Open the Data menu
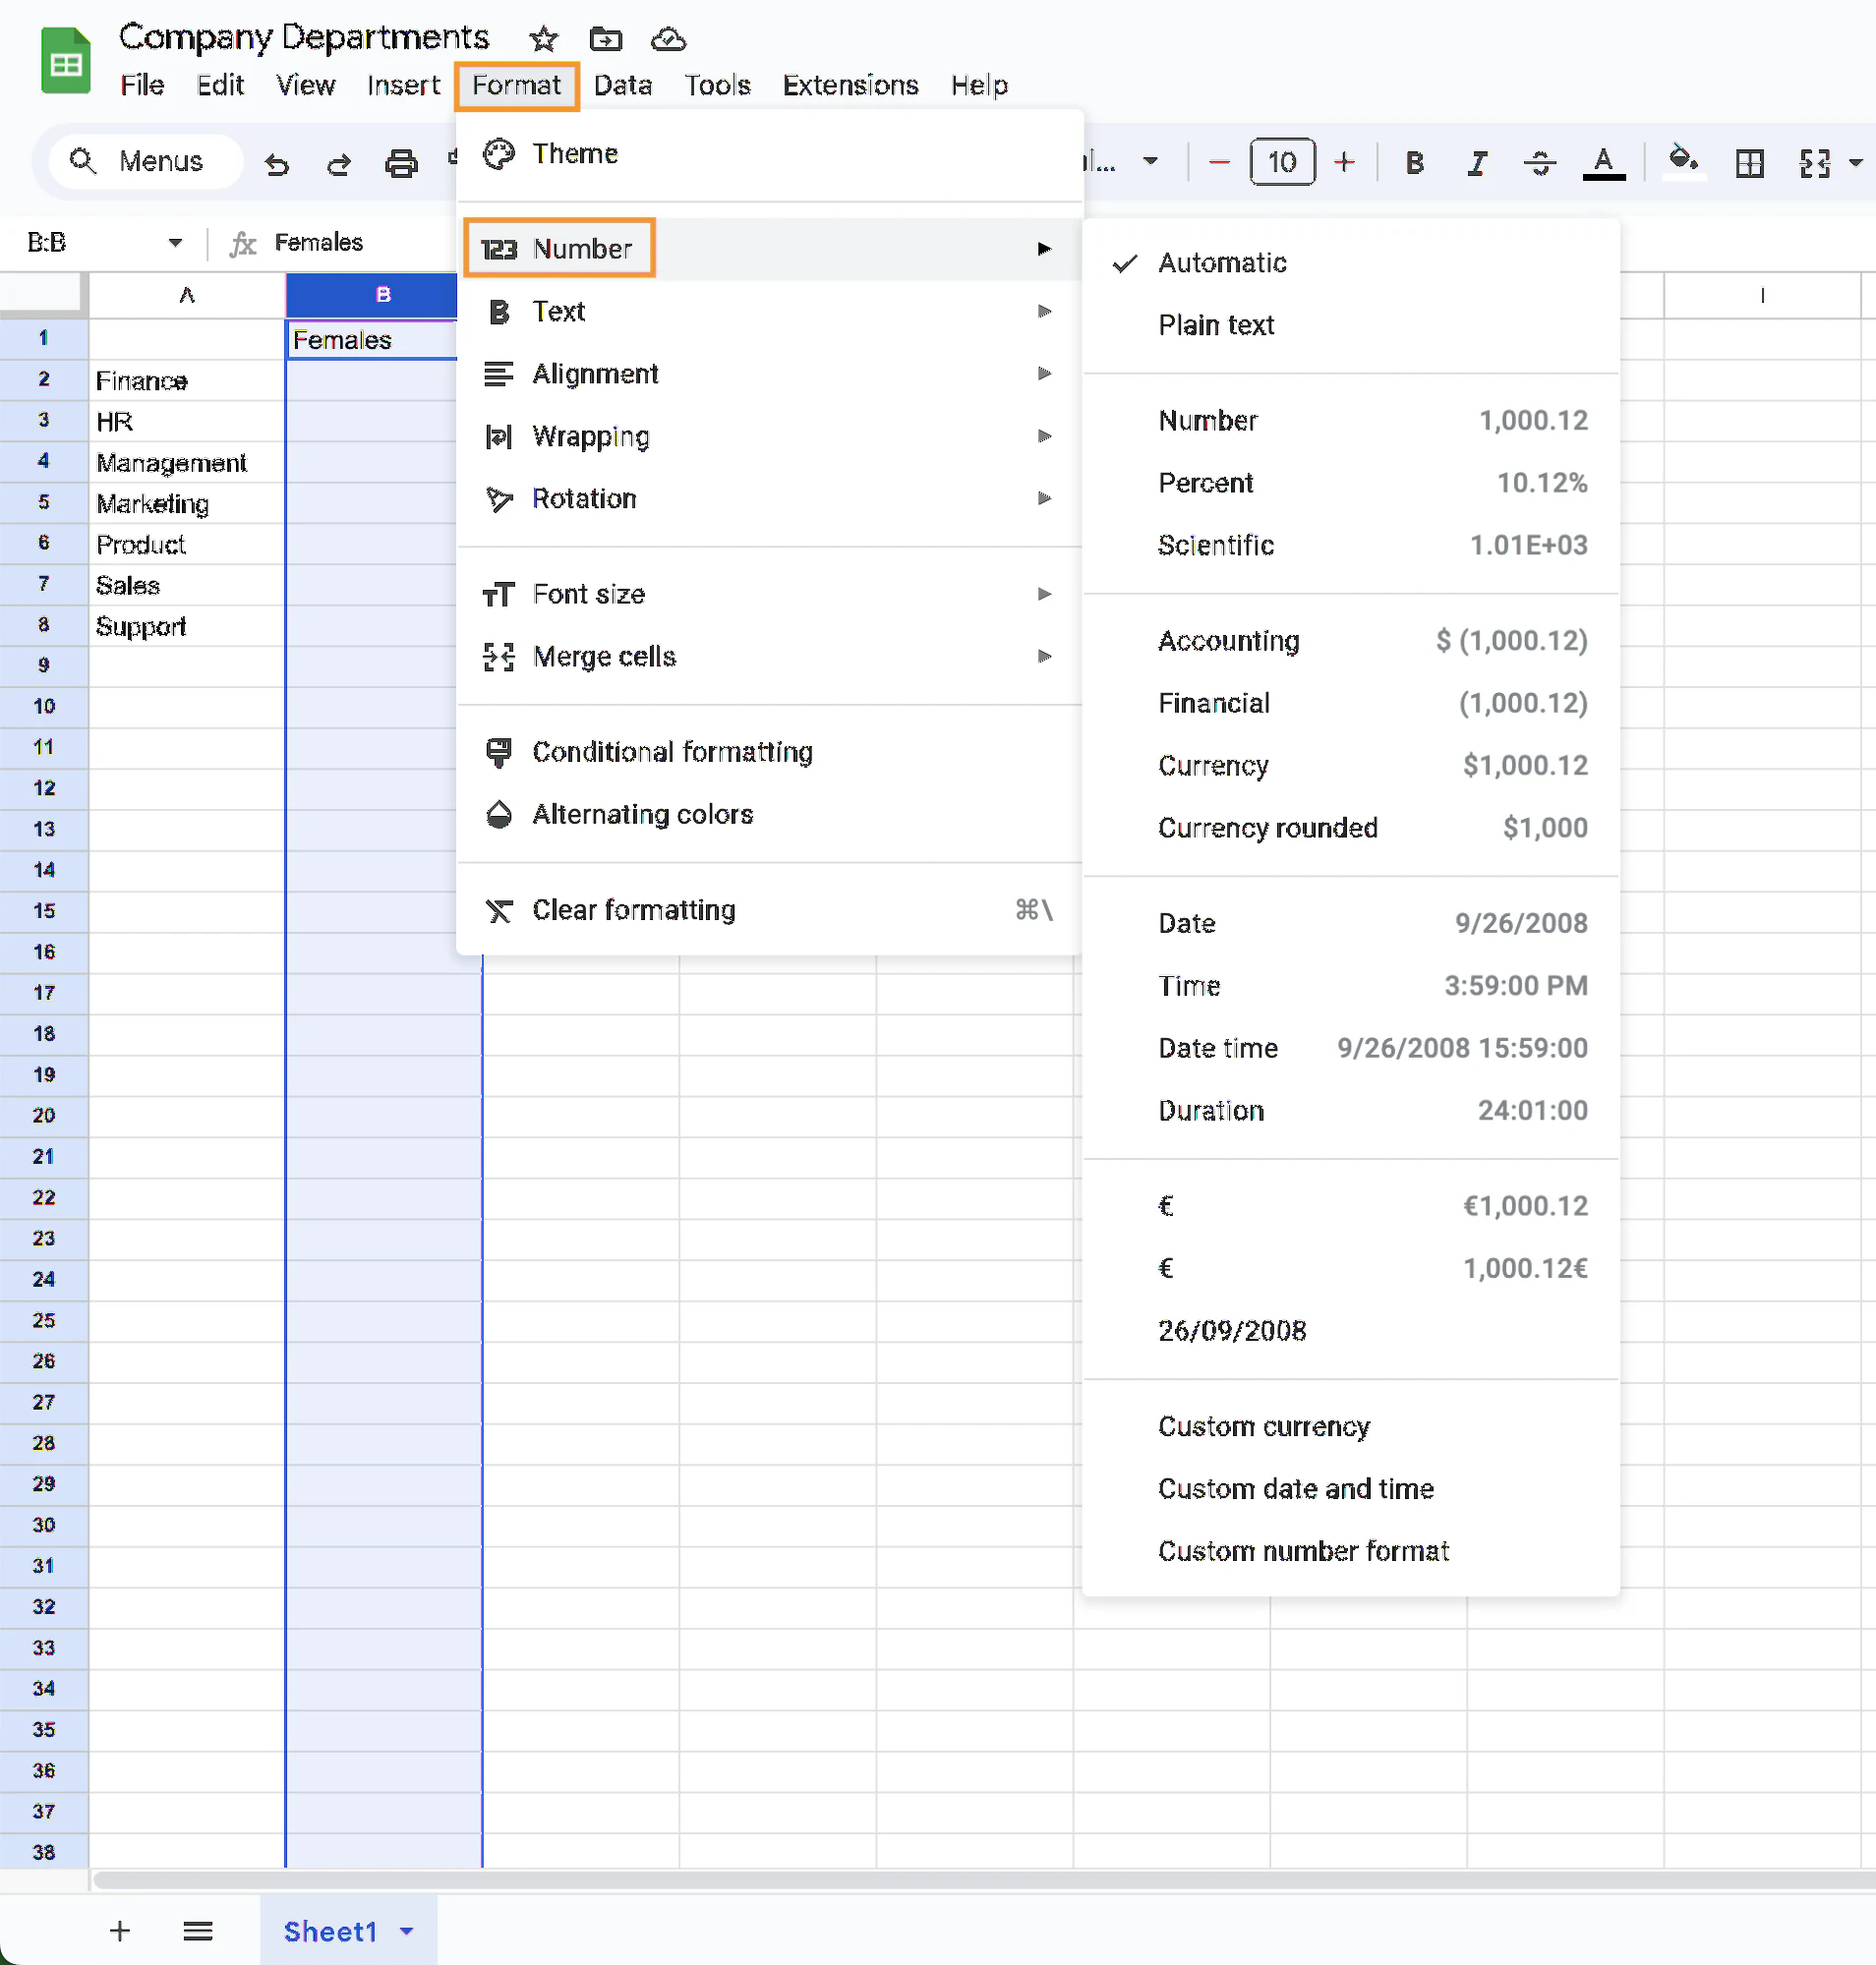 pos(622,85)
